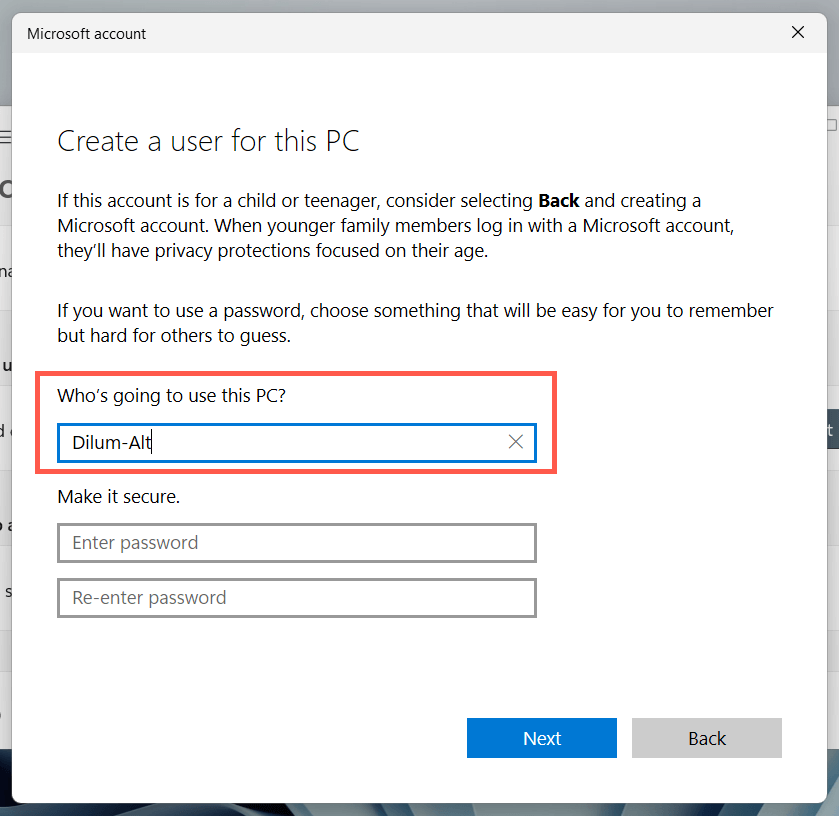Click the "Create a user for this PC" heading
The width and height of the screenshot is (839, 816).
coord(208,141)
